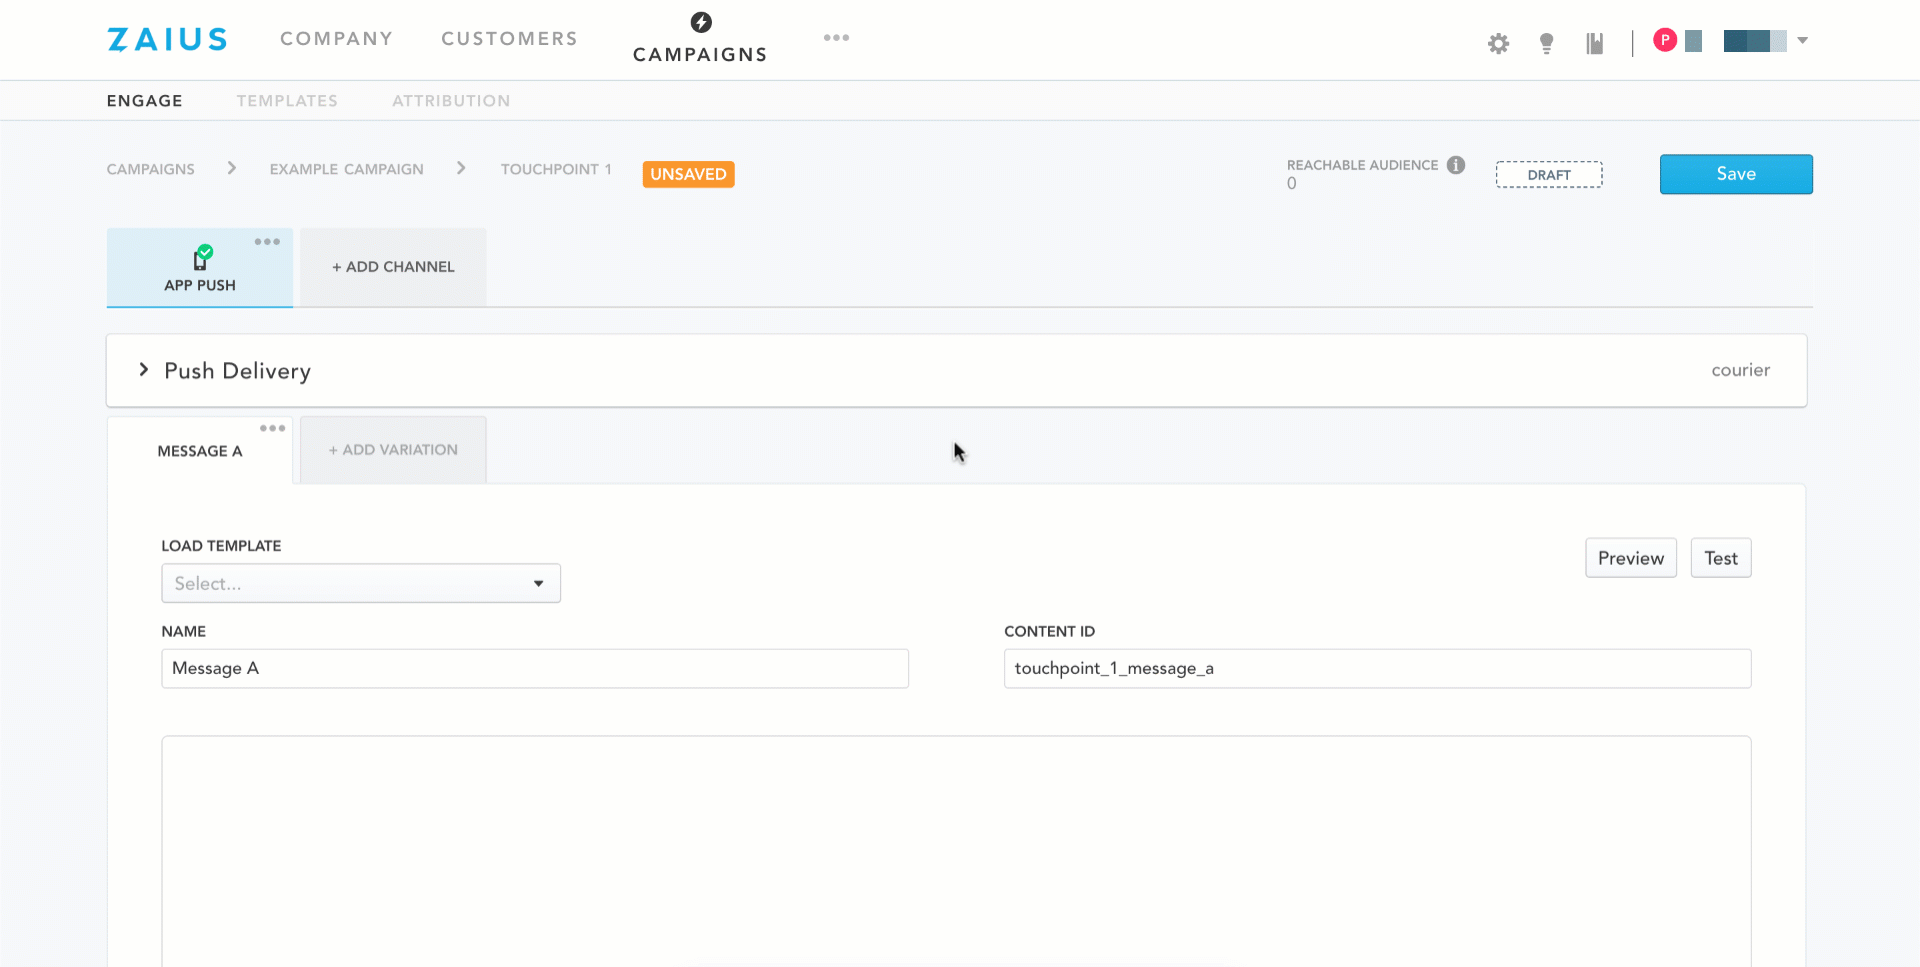Go to Customers section
The width and height of the screenshot is (1920, 967).
pyautogui.click(x=509, y=39)
